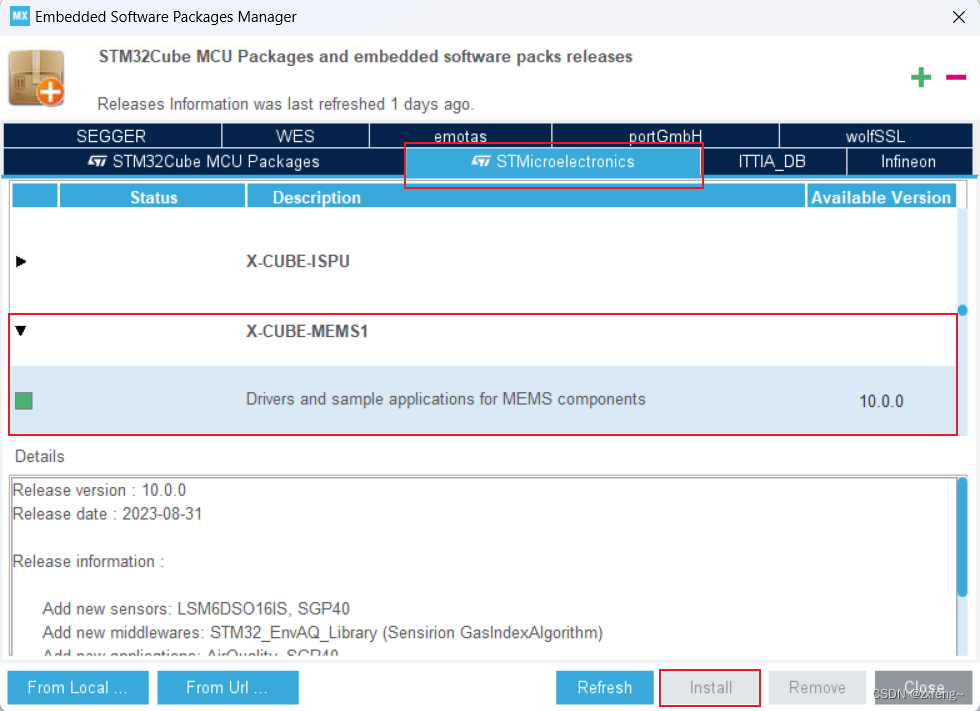Click the Details pane scrollbar thumb
Image resolution: width=980 pixels, height=711 pixels.
click(962, 538)
